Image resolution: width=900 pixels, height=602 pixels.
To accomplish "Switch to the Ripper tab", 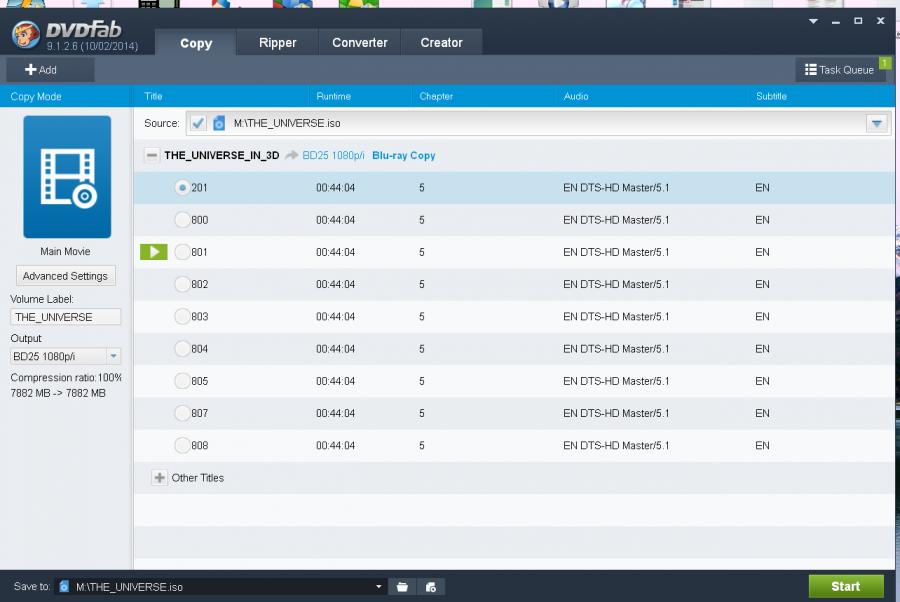I will (x=277, y=43).
